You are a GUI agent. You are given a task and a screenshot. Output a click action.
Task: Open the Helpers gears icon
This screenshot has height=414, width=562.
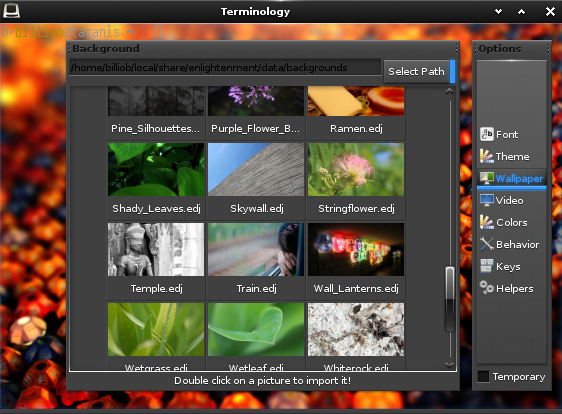(x=486, y=288)
